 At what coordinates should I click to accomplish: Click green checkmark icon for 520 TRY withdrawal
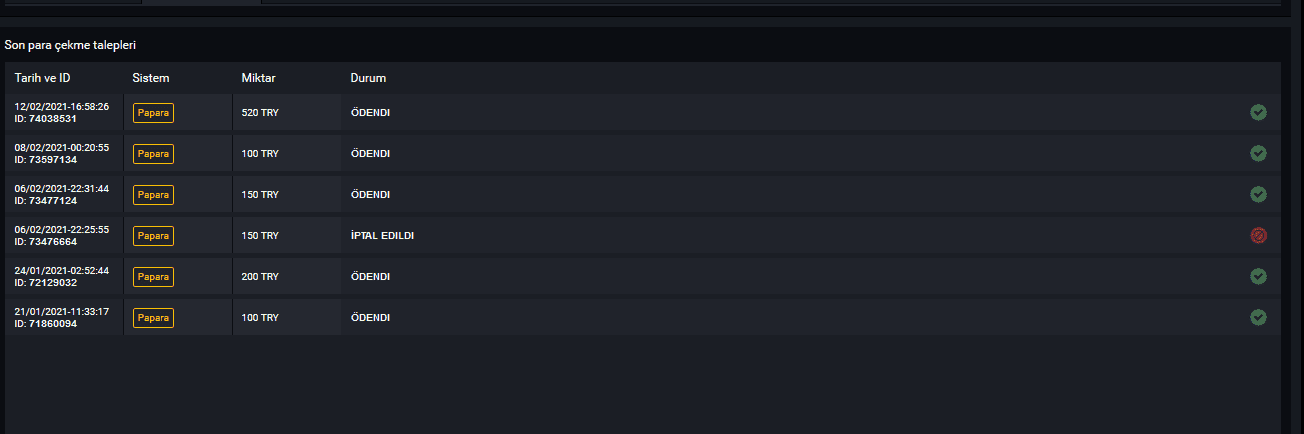click(x=1258, y=112)
